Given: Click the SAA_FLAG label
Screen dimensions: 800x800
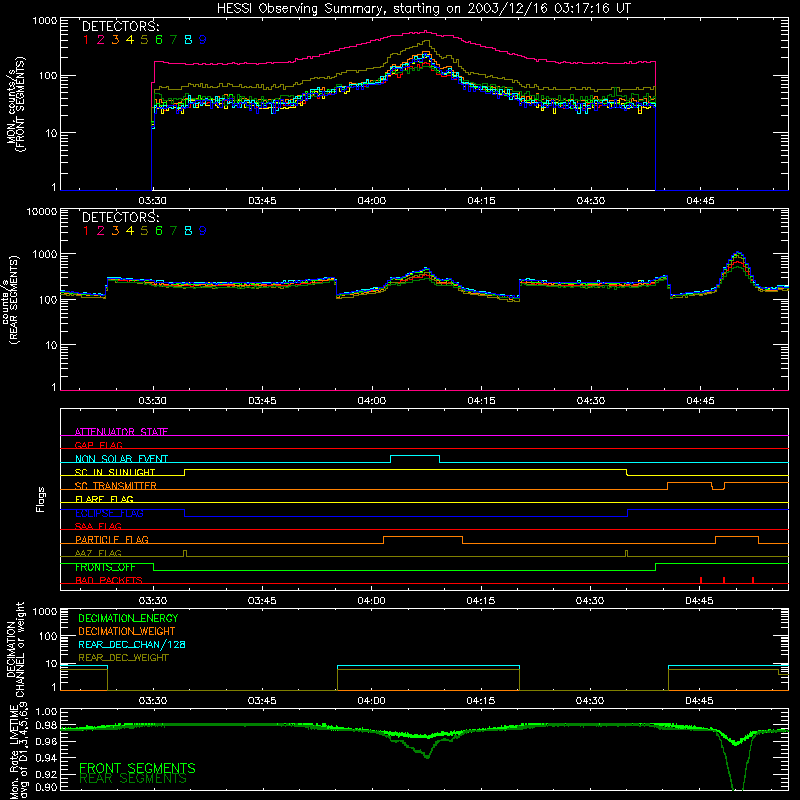Looking at the screenshot, I should [x=98, y=526].
